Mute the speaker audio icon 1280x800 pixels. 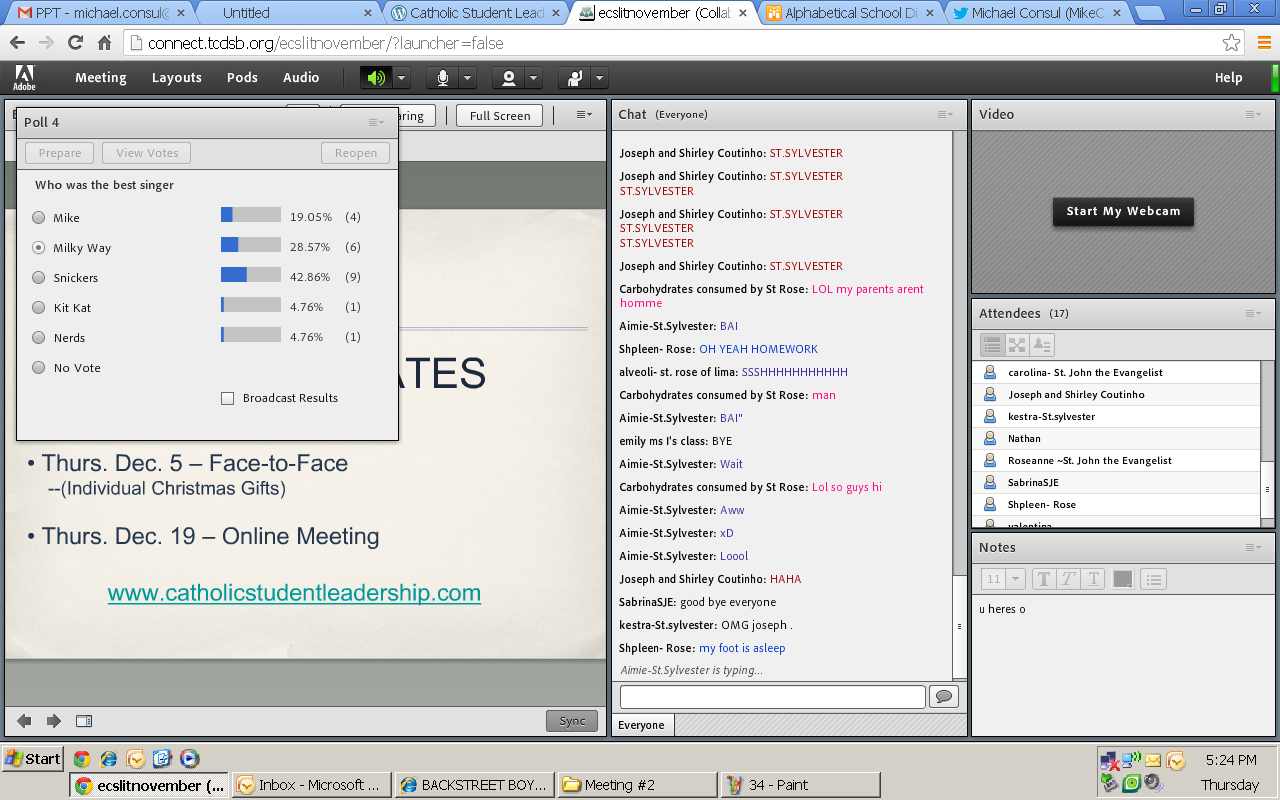[376, 78]
